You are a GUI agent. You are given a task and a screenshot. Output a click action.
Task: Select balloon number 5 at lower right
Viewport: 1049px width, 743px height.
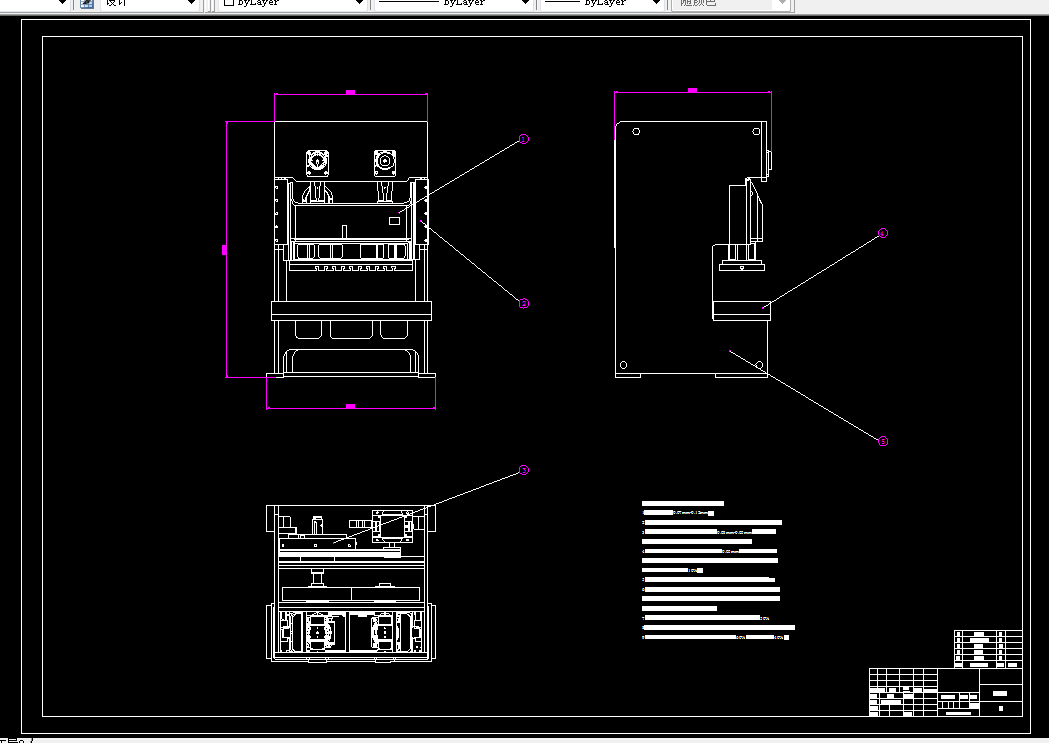click(x=883, y=441)
